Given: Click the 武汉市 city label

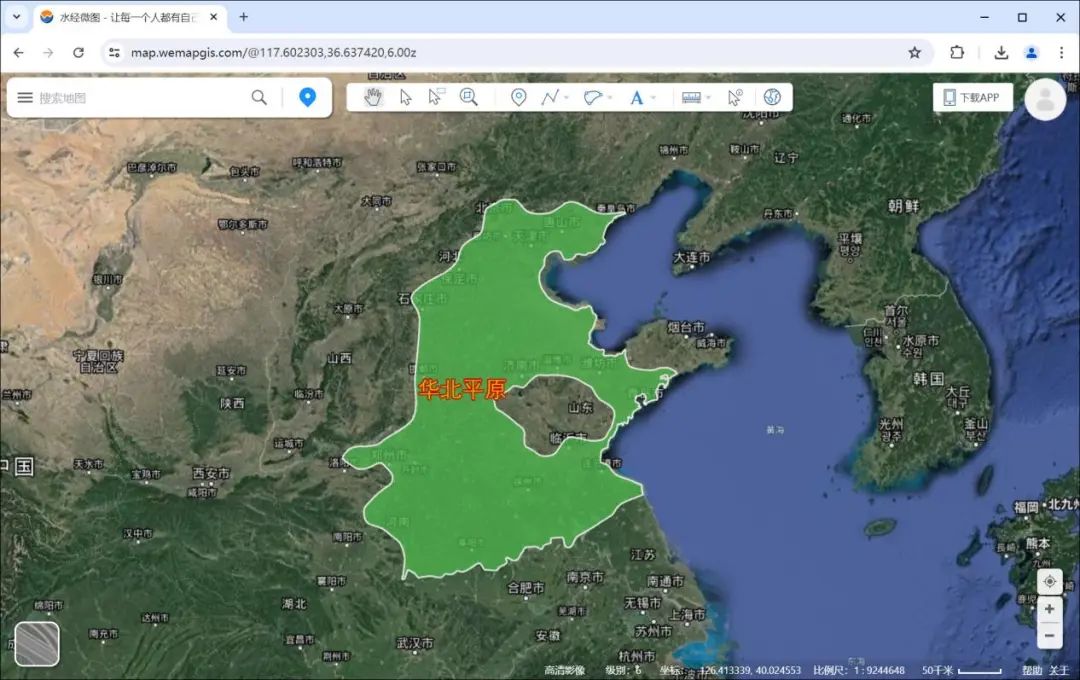Looking at the screenshot, I should (x=415, y=643).
